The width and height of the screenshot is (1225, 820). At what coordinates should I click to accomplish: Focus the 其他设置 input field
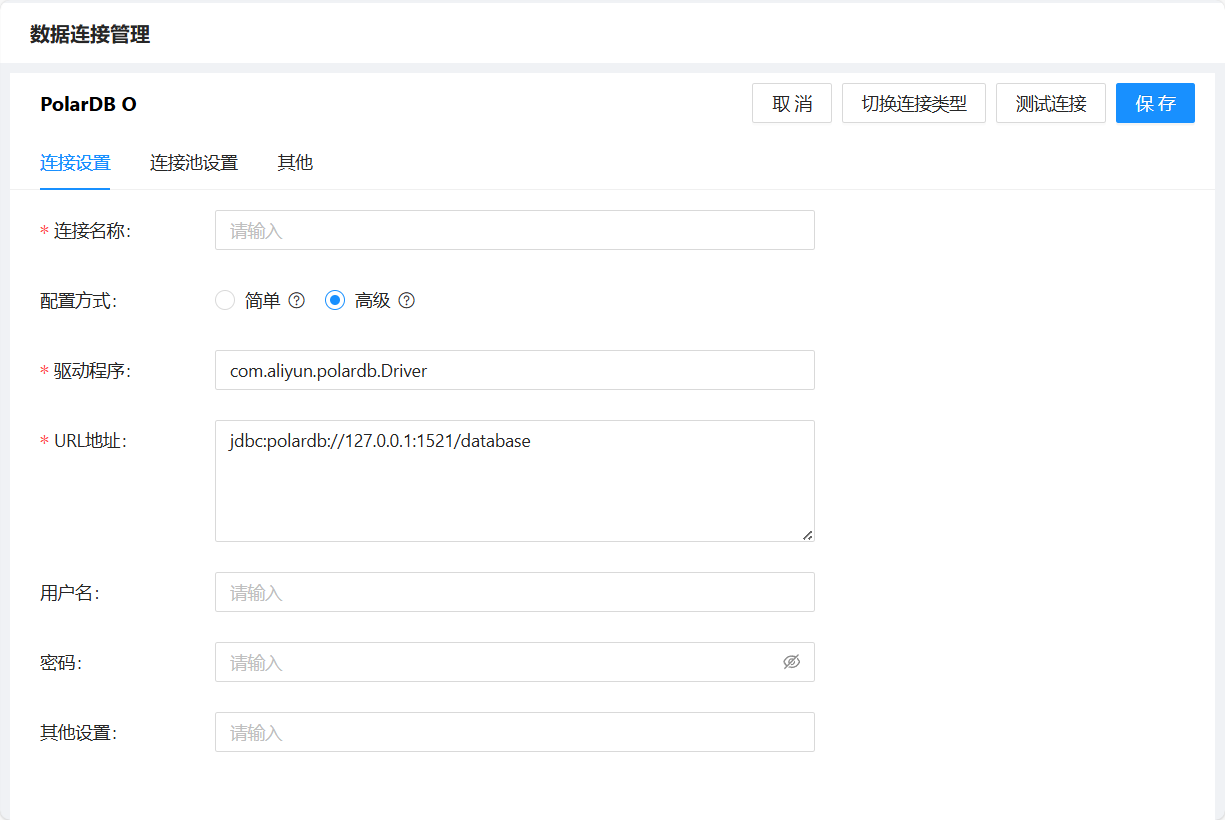pos(514,732)
